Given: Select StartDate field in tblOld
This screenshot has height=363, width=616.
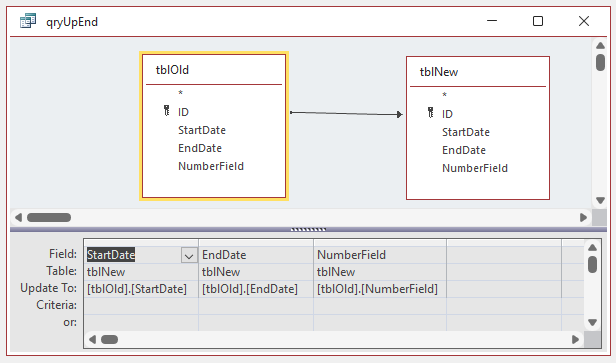Looking at the screenshot, I should (x=202, y=130).
